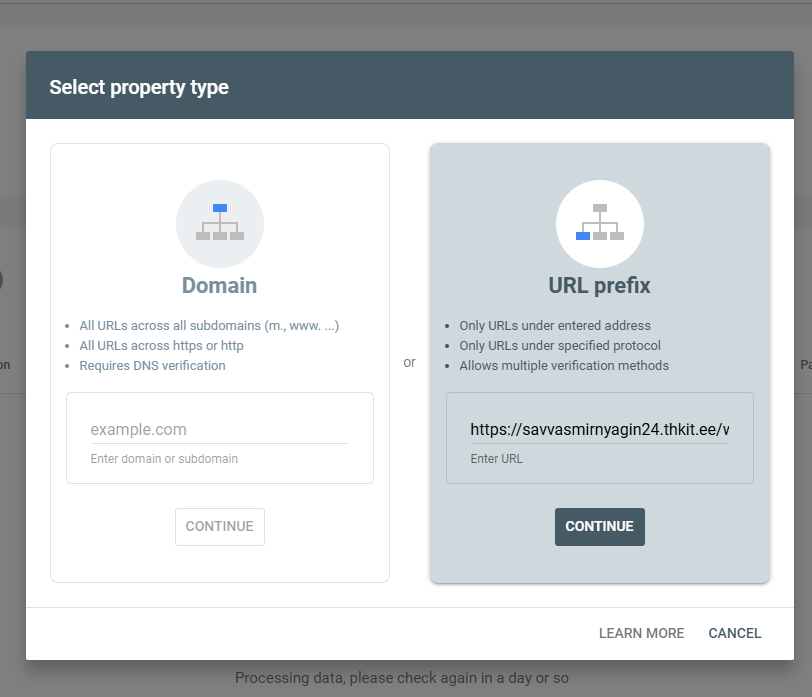The height and width of the screenshot is (697, 812).
Task: Click the 'Select property type' dialog title
Action: [139, 87]
